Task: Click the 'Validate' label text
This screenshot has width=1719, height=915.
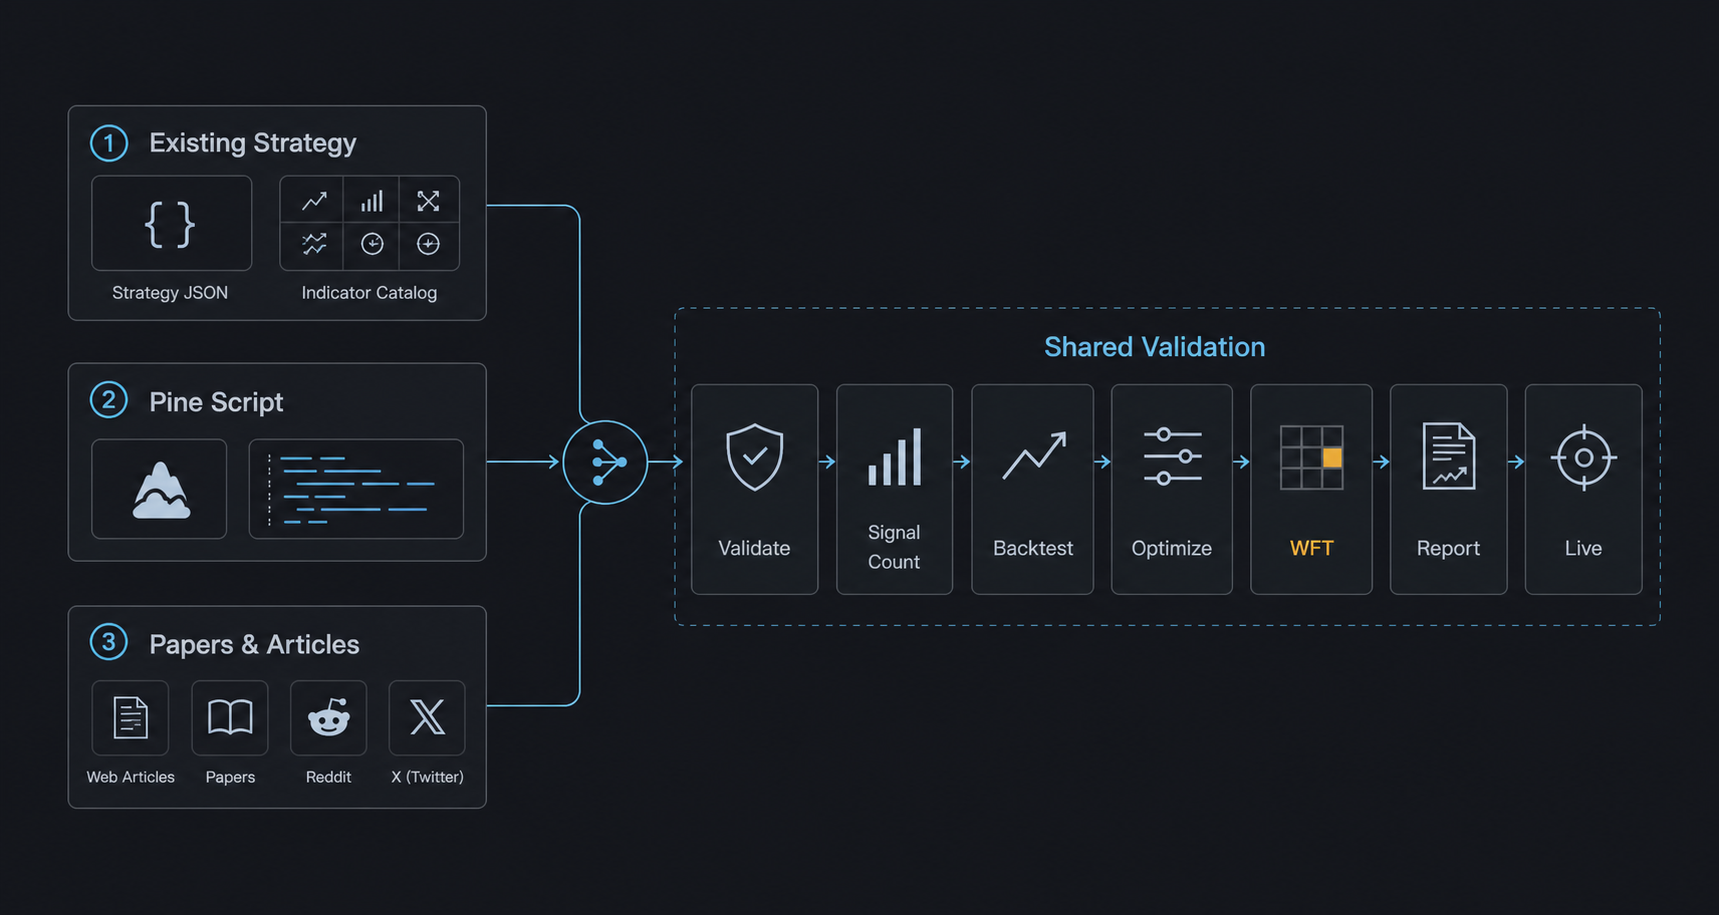Action: [x=754, y=548]
